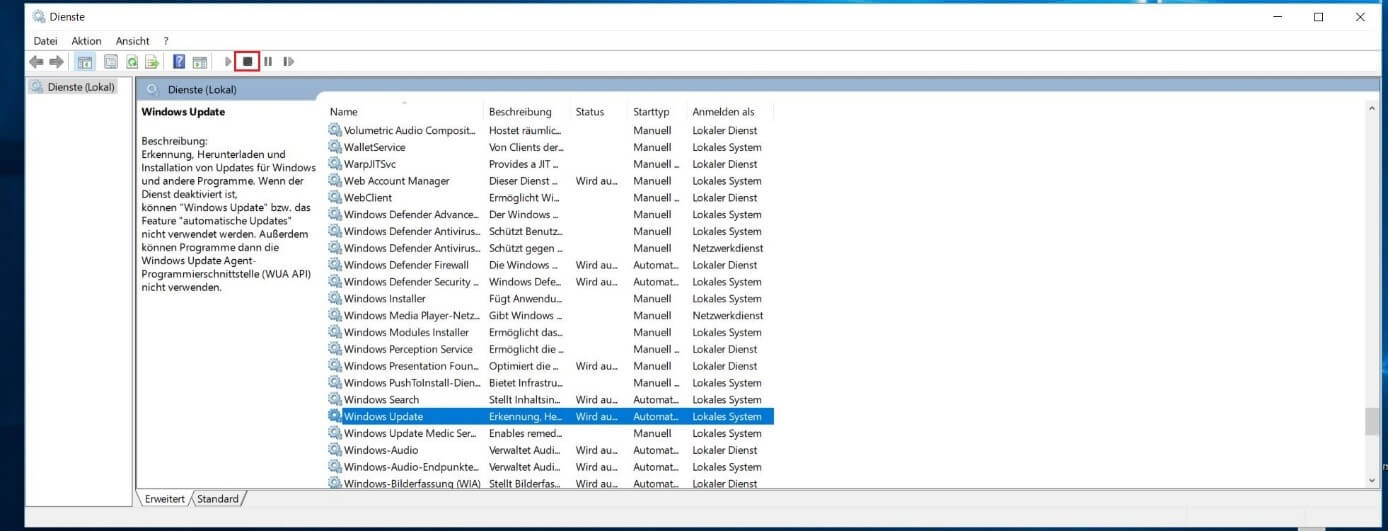Click the Dienste icon in the title bar
The image size is (1388, 531).
coord(39,17)
